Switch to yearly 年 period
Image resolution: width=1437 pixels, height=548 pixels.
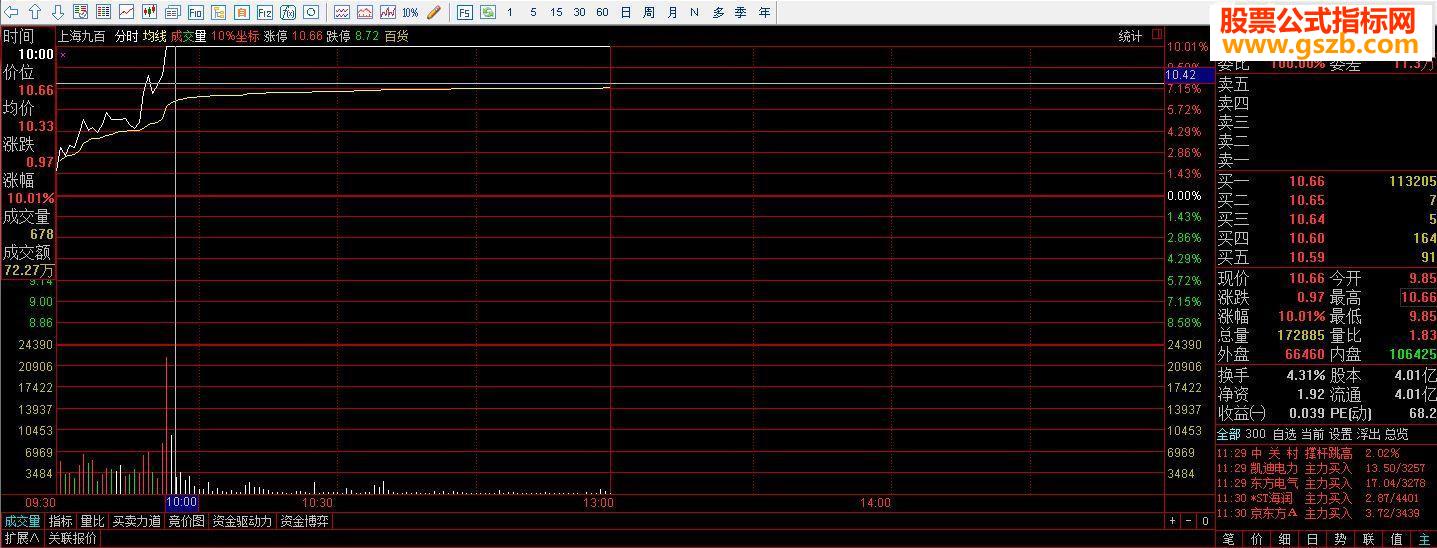[765, 12]
